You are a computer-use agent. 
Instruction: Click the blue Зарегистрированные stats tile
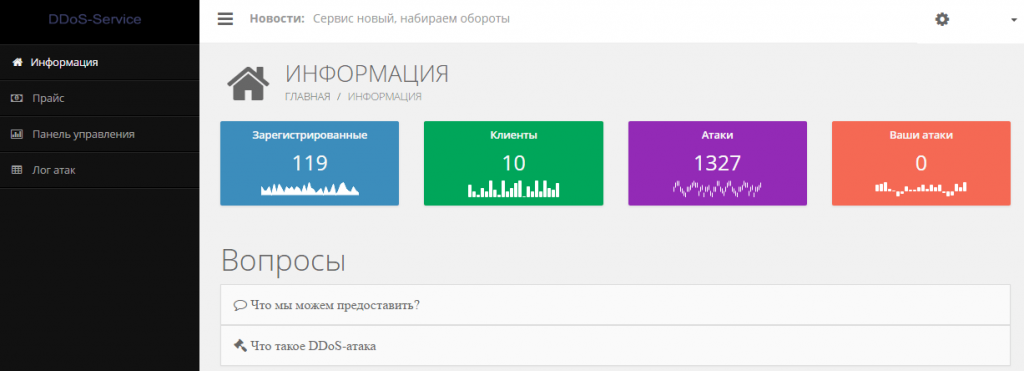310,163
